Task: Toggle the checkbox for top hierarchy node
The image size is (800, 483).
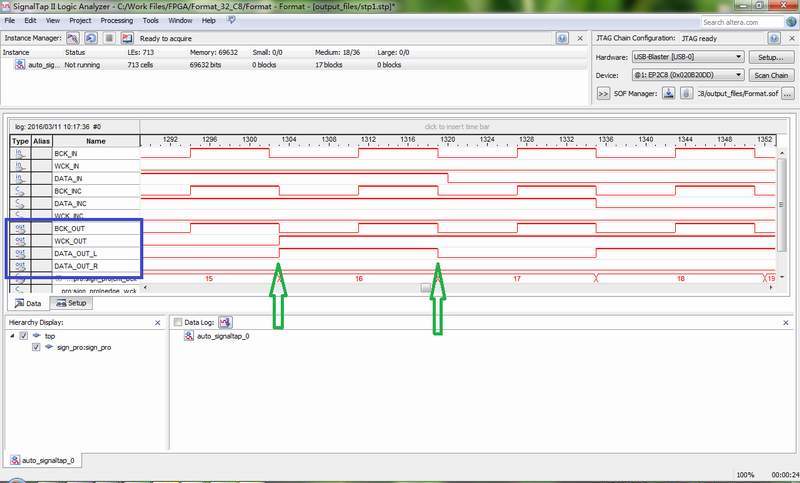Action: tap(23, 336)
